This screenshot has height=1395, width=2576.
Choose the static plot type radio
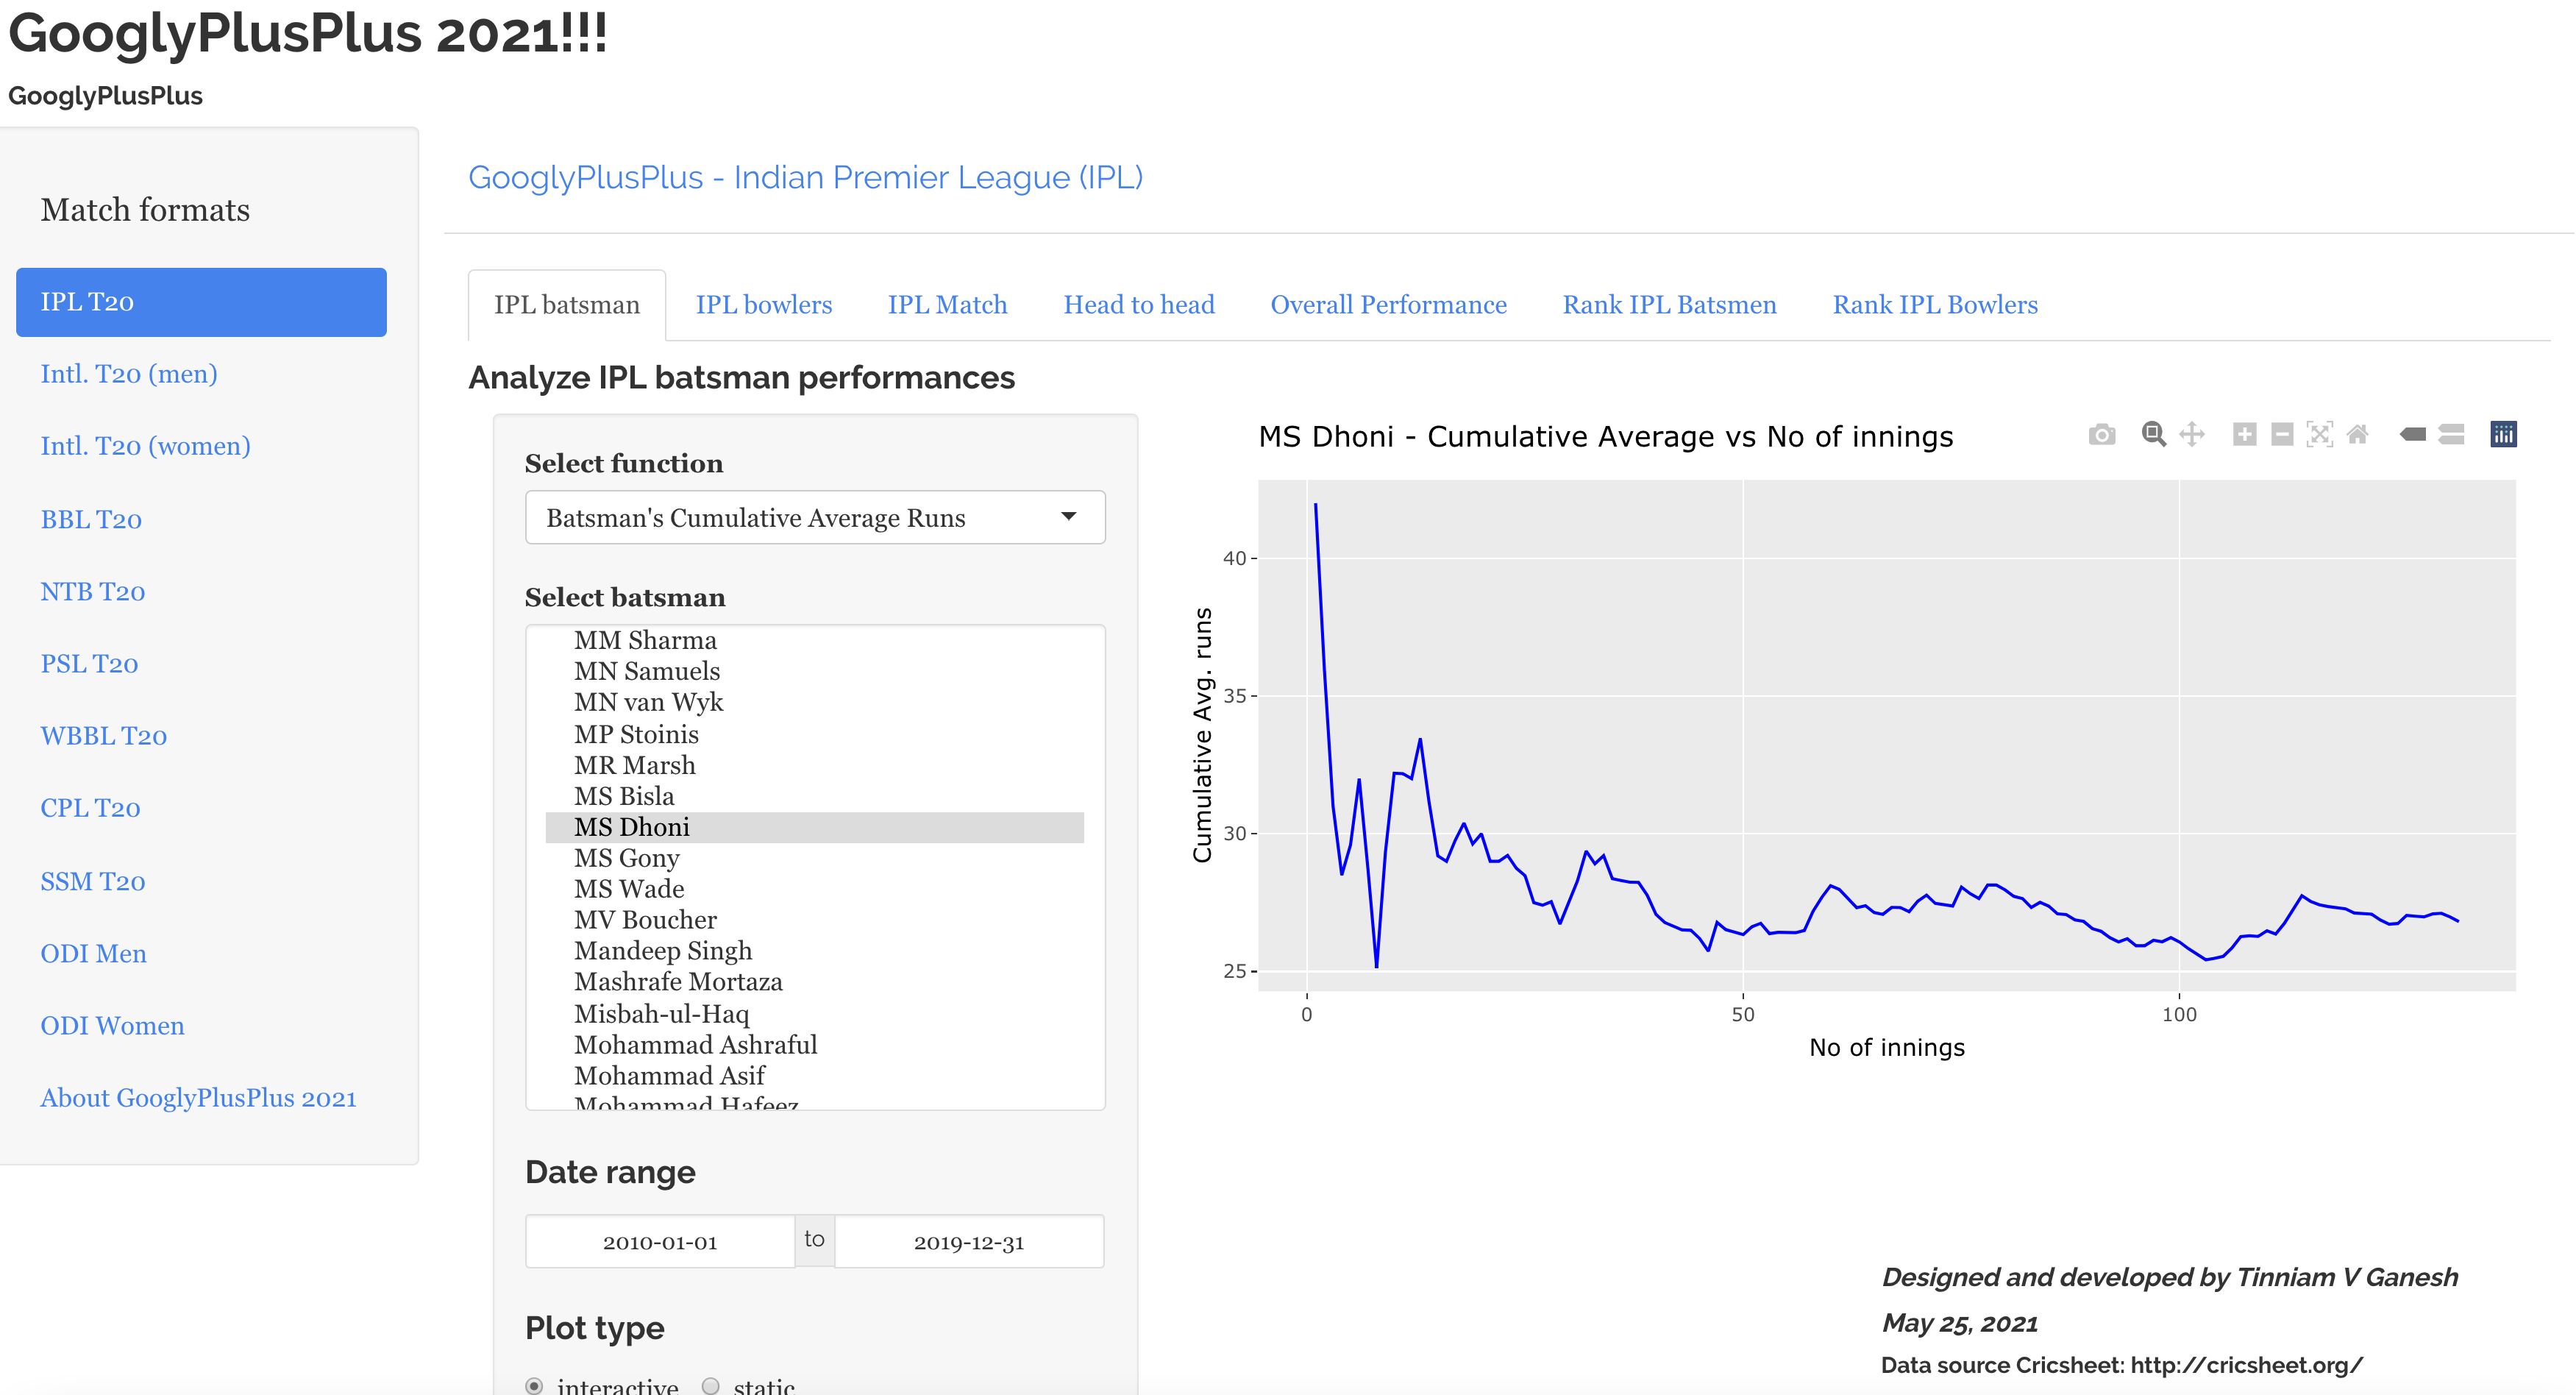point(710,1385)
